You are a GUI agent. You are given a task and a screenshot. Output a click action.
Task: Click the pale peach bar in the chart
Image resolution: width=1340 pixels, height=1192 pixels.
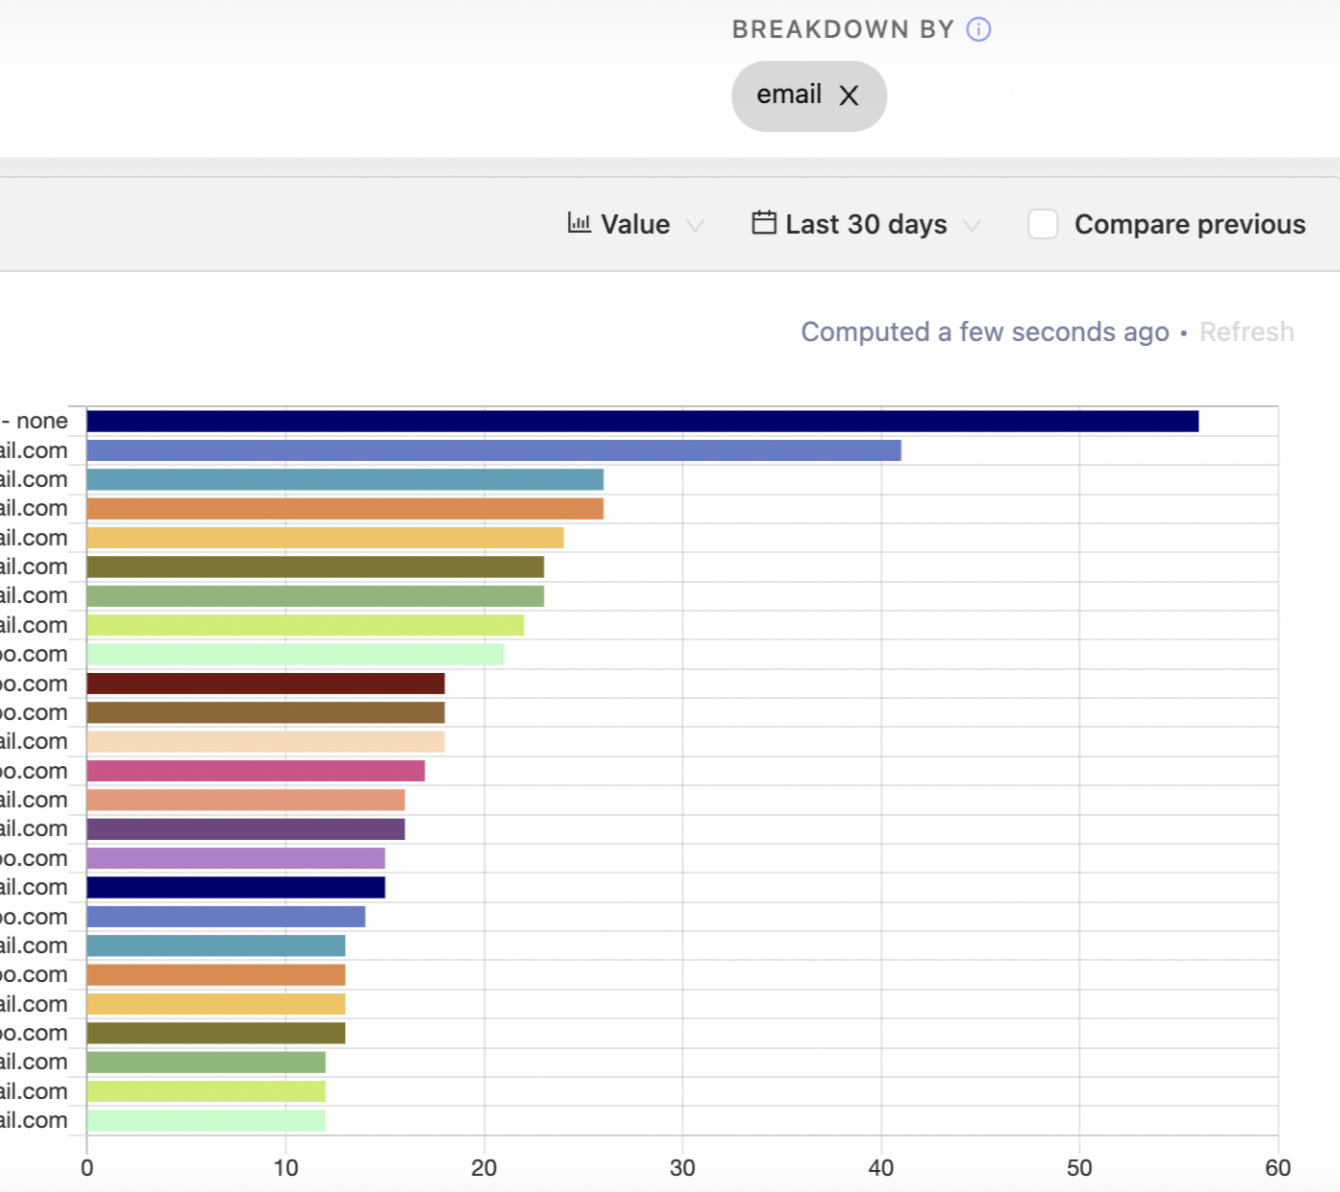[x=265, y=742]
